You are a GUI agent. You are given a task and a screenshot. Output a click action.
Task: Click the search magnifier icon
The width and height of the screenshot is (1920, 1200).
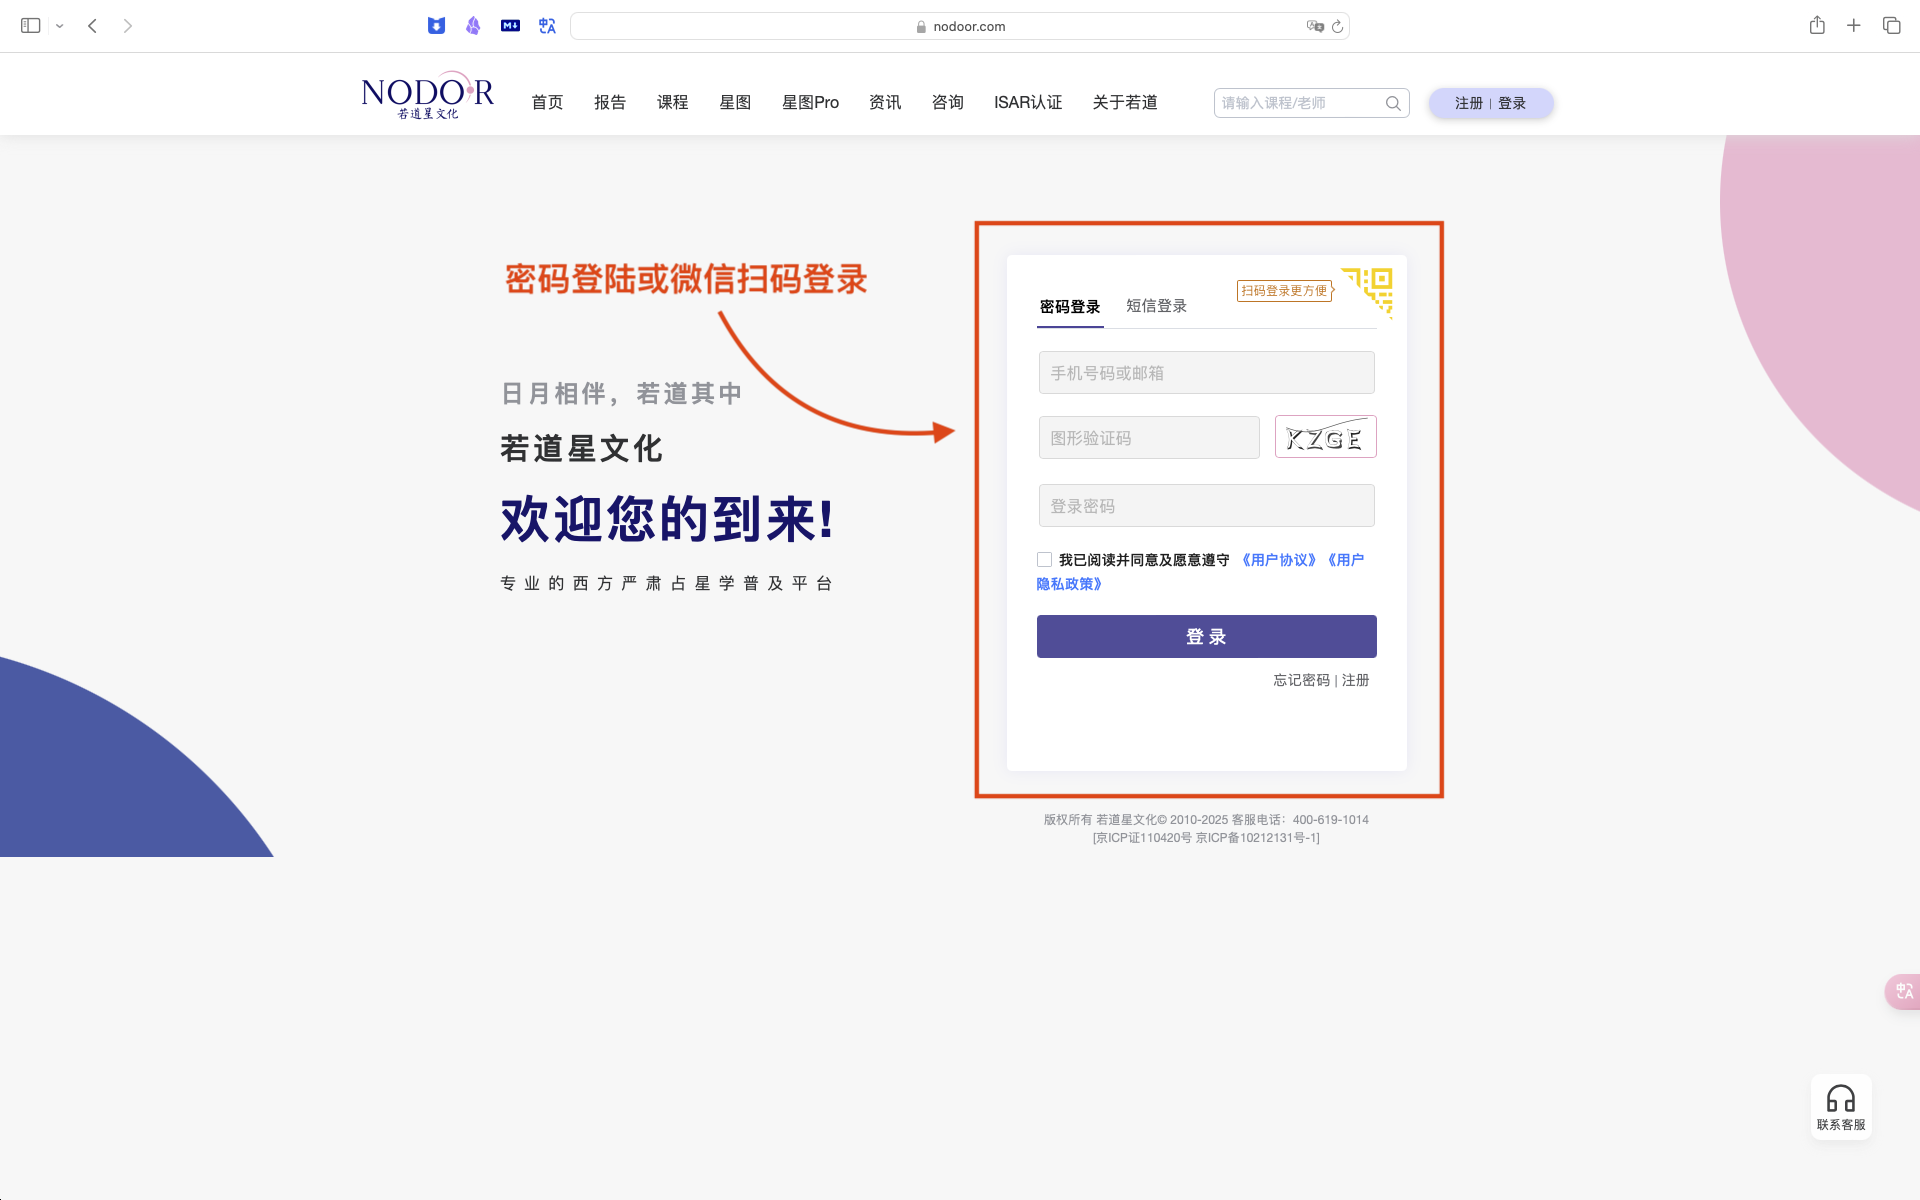tap(1392, 103)
